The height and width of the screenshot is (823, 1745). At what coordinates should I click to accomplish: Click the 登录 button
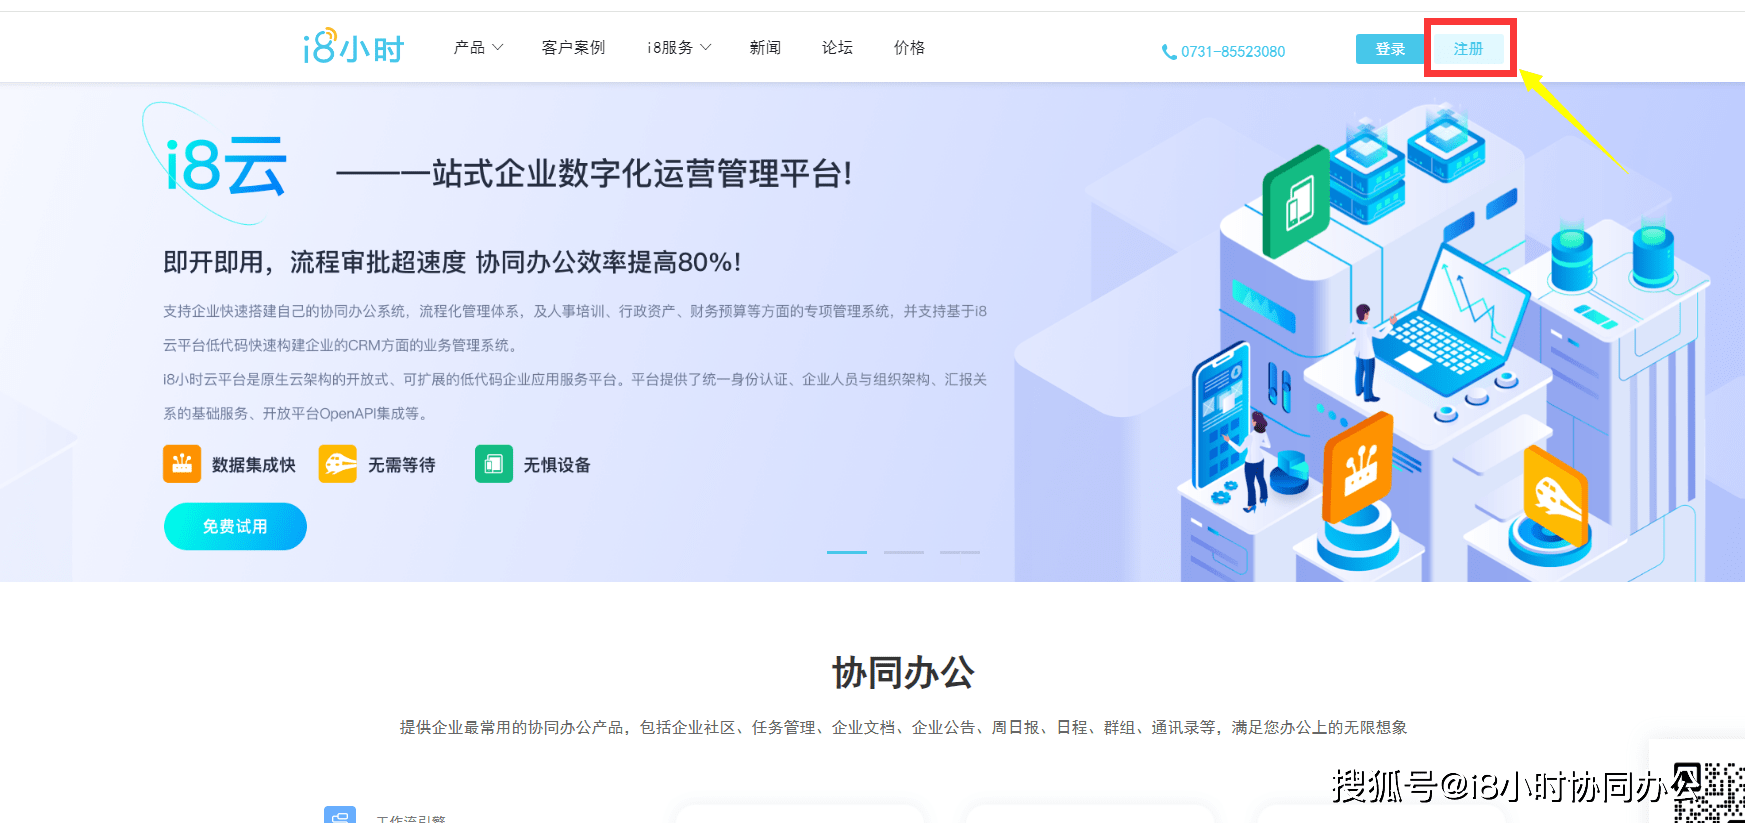click(x=1390, y=49)
